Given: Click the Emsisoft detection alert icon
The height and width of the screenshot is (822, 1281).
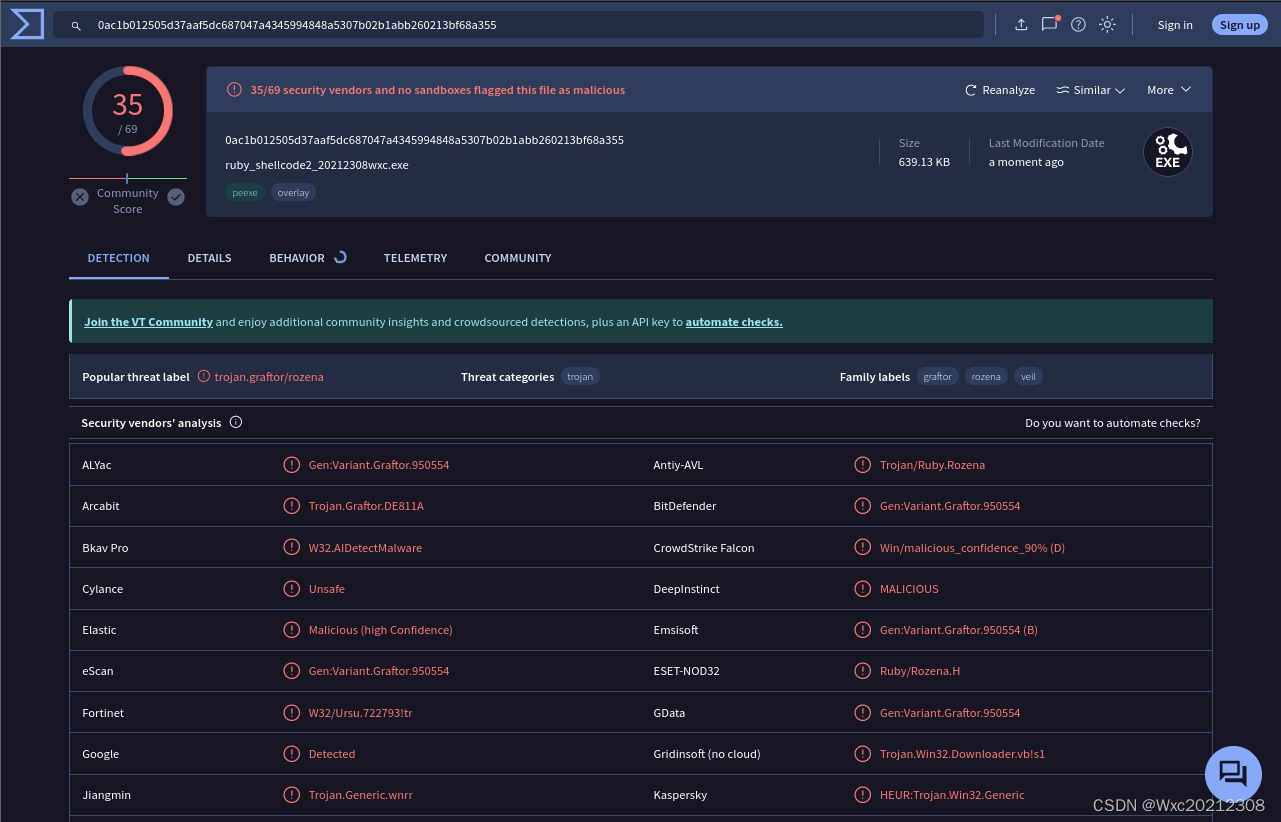Looking at the screenshot, I should pyautogui.click(x=862, y=630).
